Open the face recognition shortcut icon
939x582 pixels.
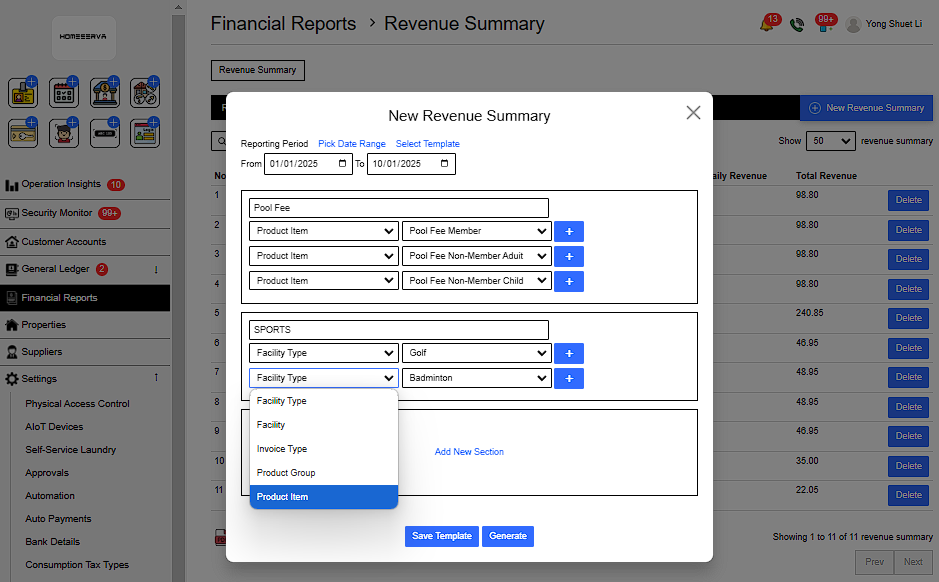pyautogui.click(x=64, y=133)
